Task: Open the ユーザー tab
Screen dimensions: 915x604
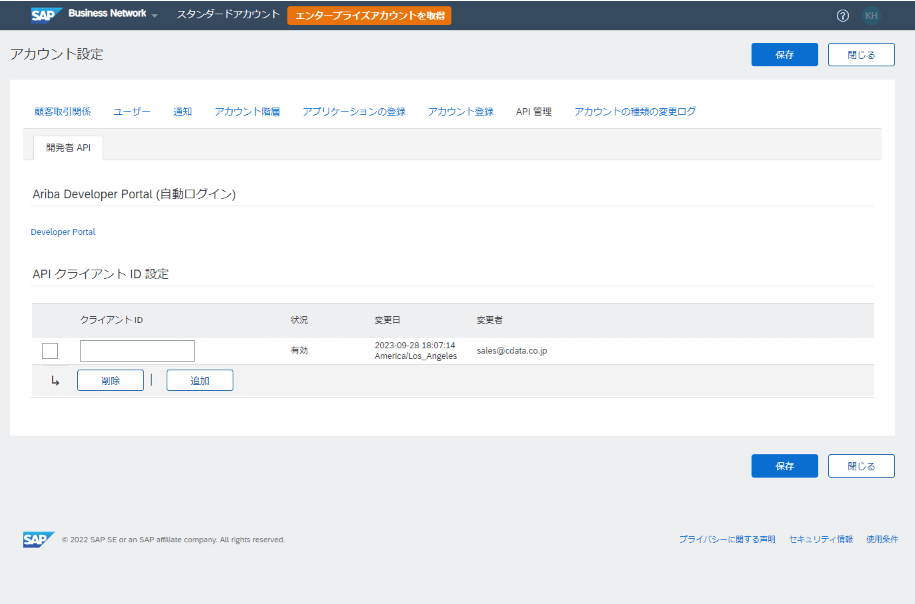Action: 132,111
